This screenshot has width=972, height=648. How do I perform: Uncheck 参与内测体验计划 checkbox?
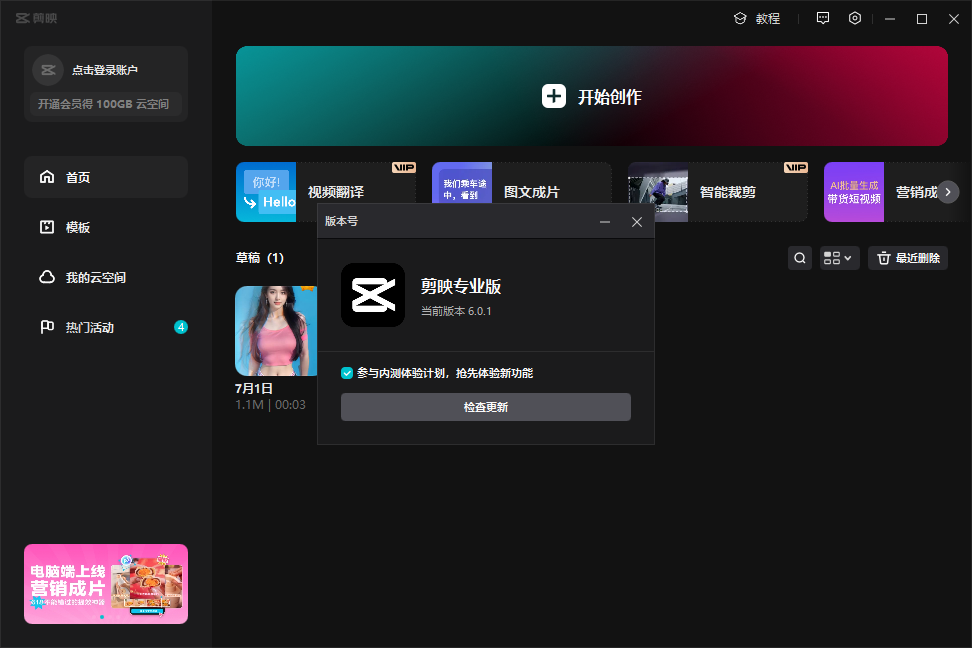[x=347, y=373]
